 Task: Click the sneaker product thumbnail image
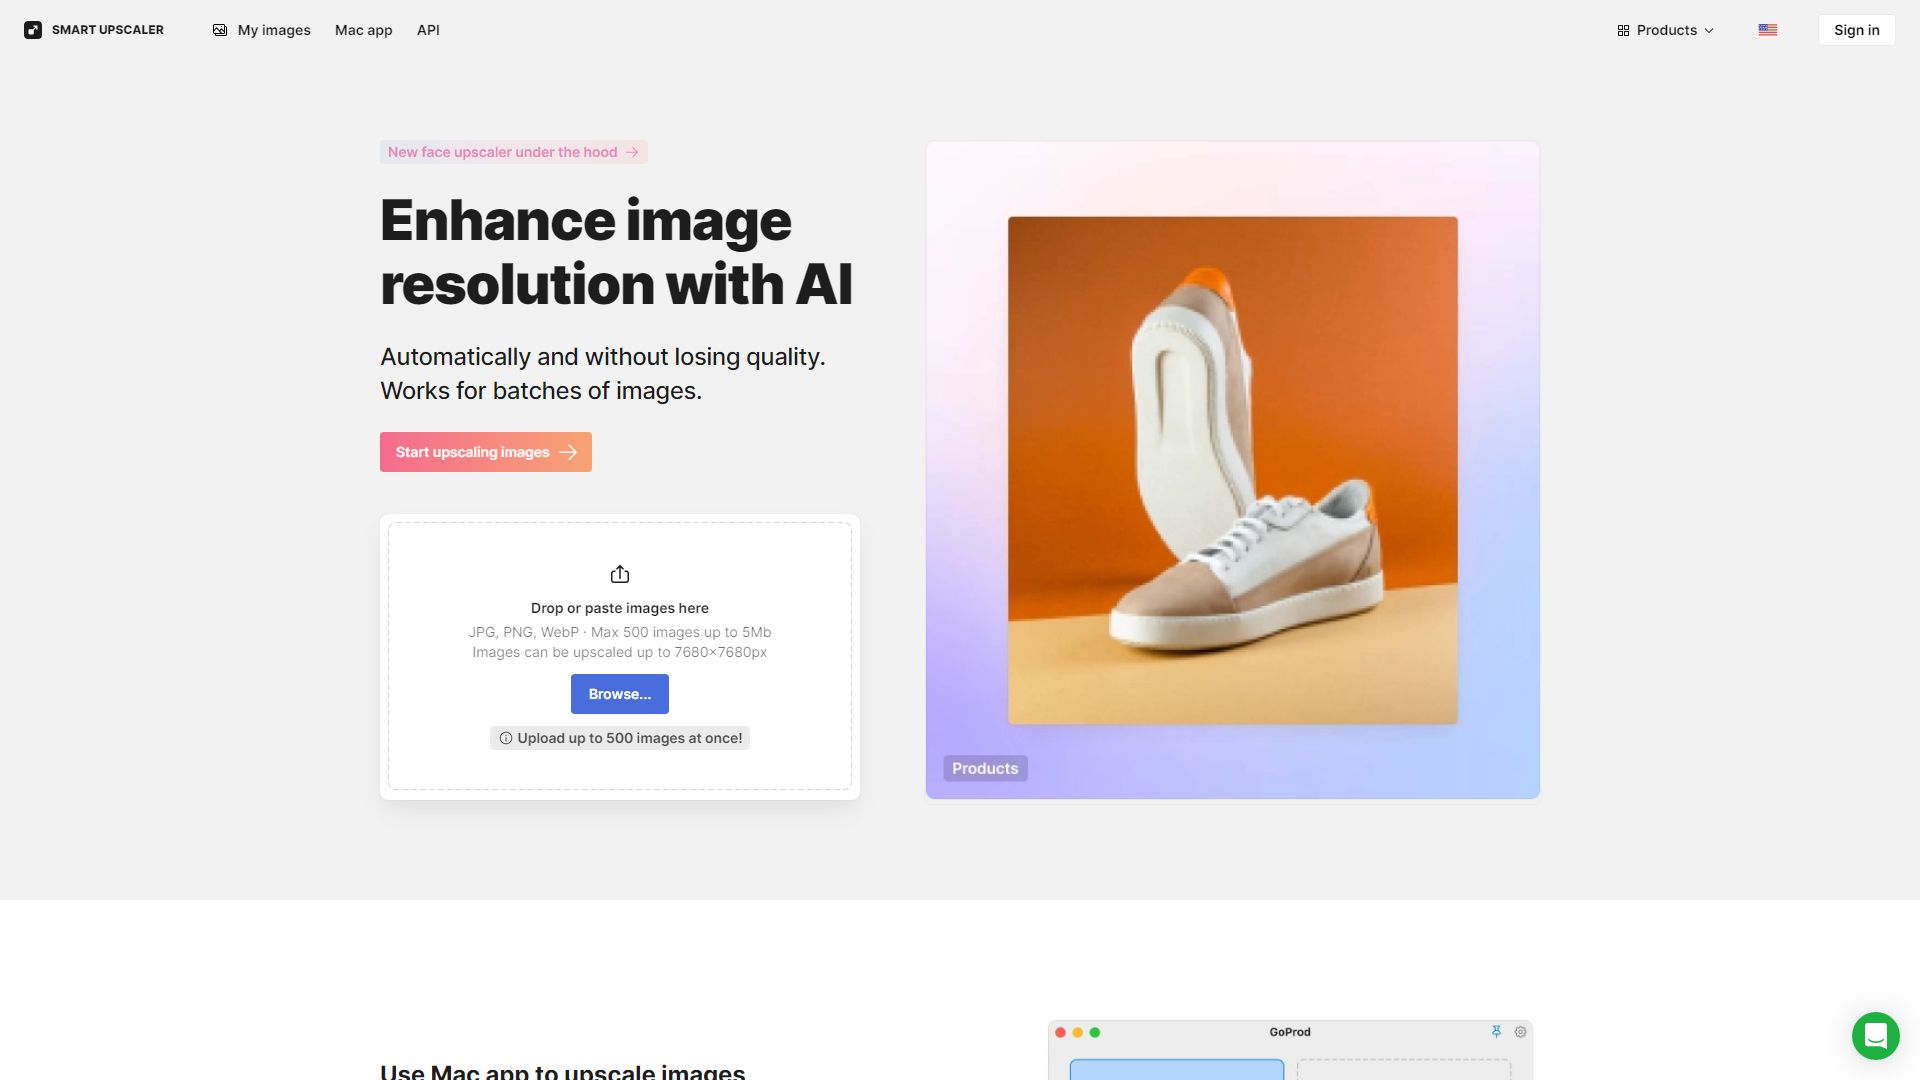click(x=1232, y=469)
